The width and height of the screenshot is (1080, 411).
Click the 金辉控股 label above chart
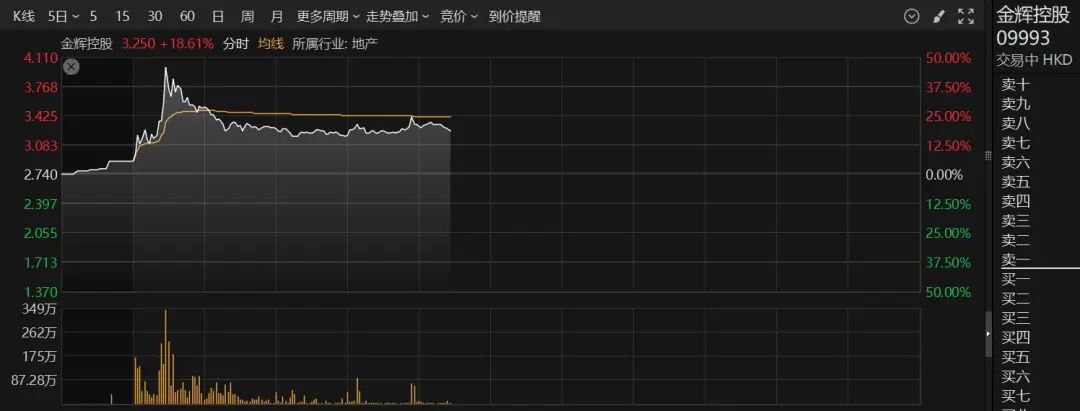[87, 44]
